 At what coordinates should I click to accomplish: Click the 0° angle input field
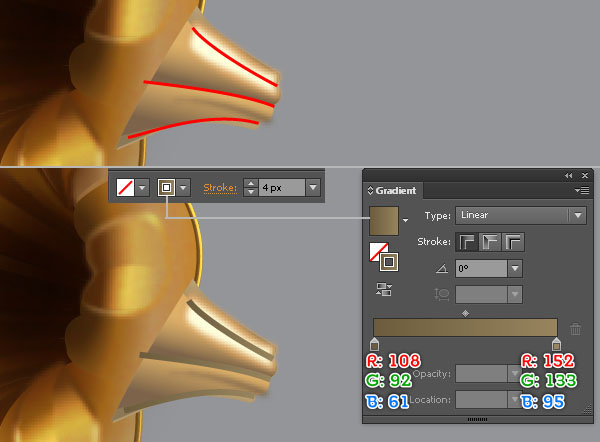click(x=481, y=269)
